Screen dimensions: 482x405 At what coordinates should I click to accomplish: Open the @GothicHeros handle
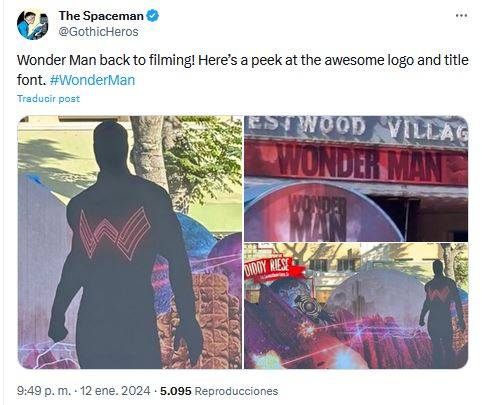pos(98,32)
